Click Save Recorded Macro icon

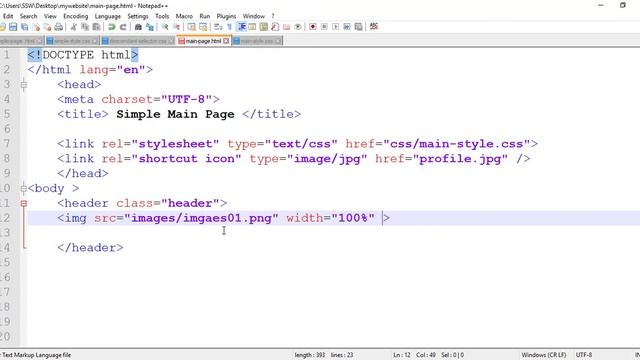(x=358, y=27)
